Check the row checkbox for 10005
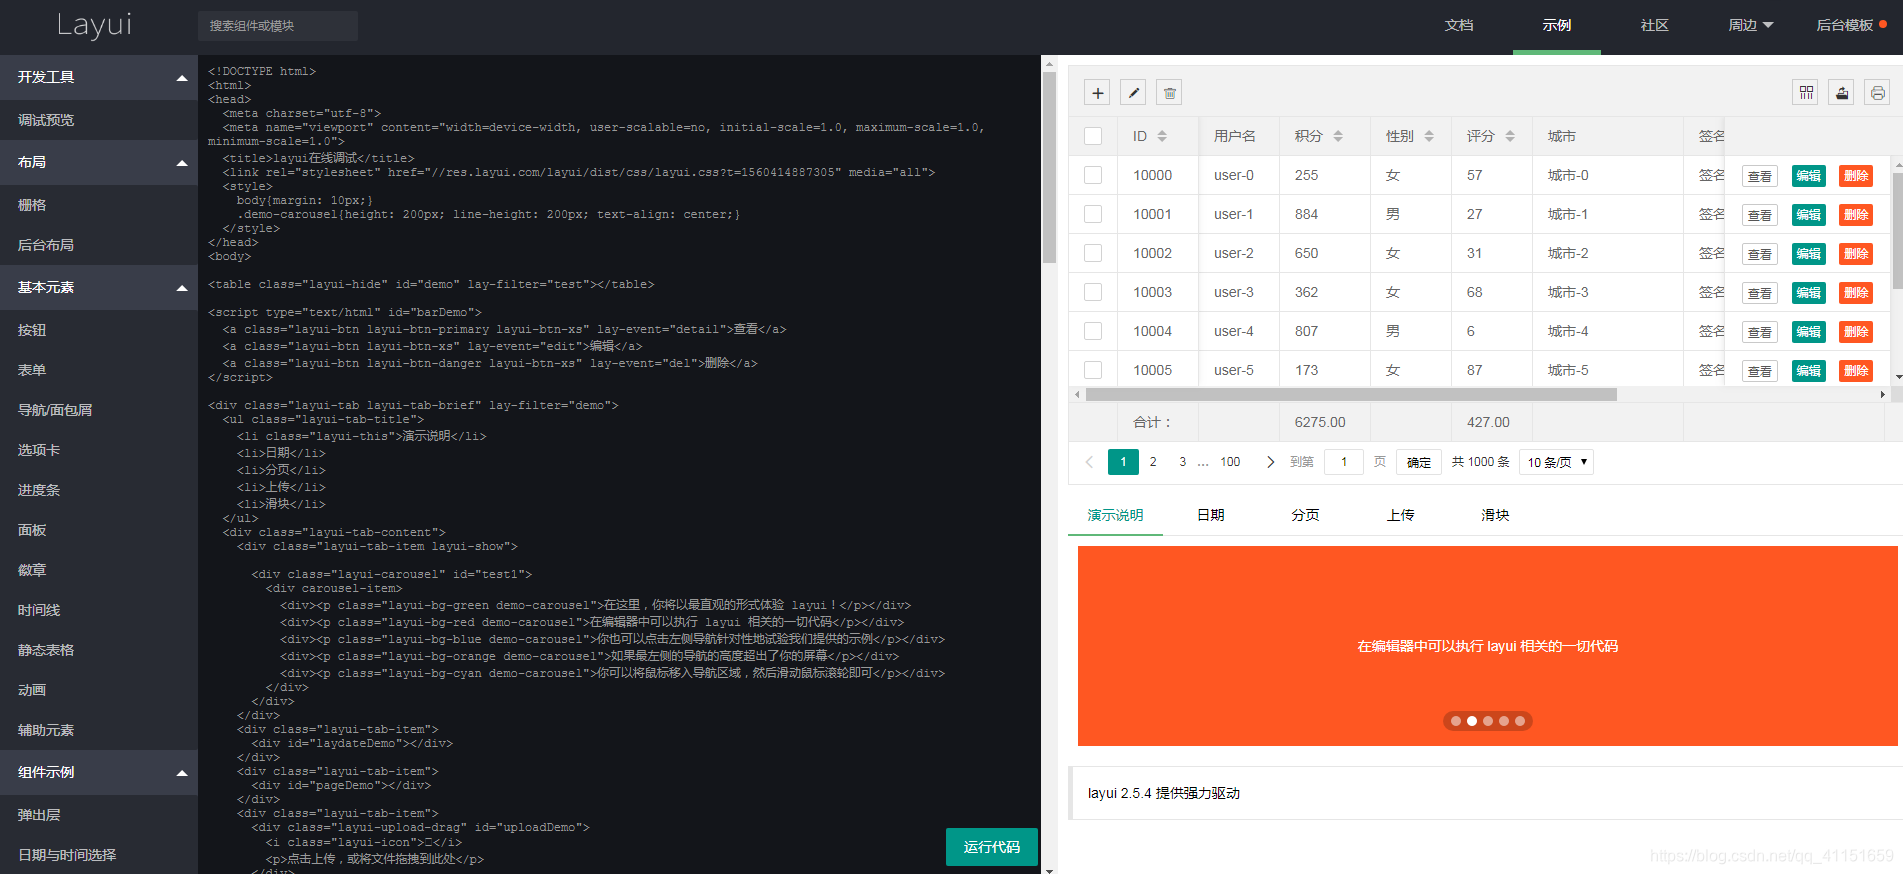 (x=1093, y=370)
